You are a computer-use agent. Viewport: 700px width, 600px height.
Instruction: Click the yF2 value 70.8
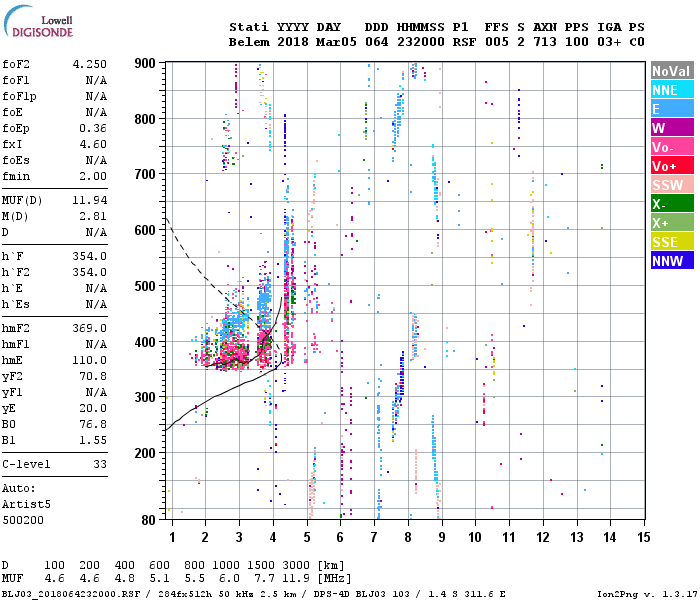coord(93,377)
